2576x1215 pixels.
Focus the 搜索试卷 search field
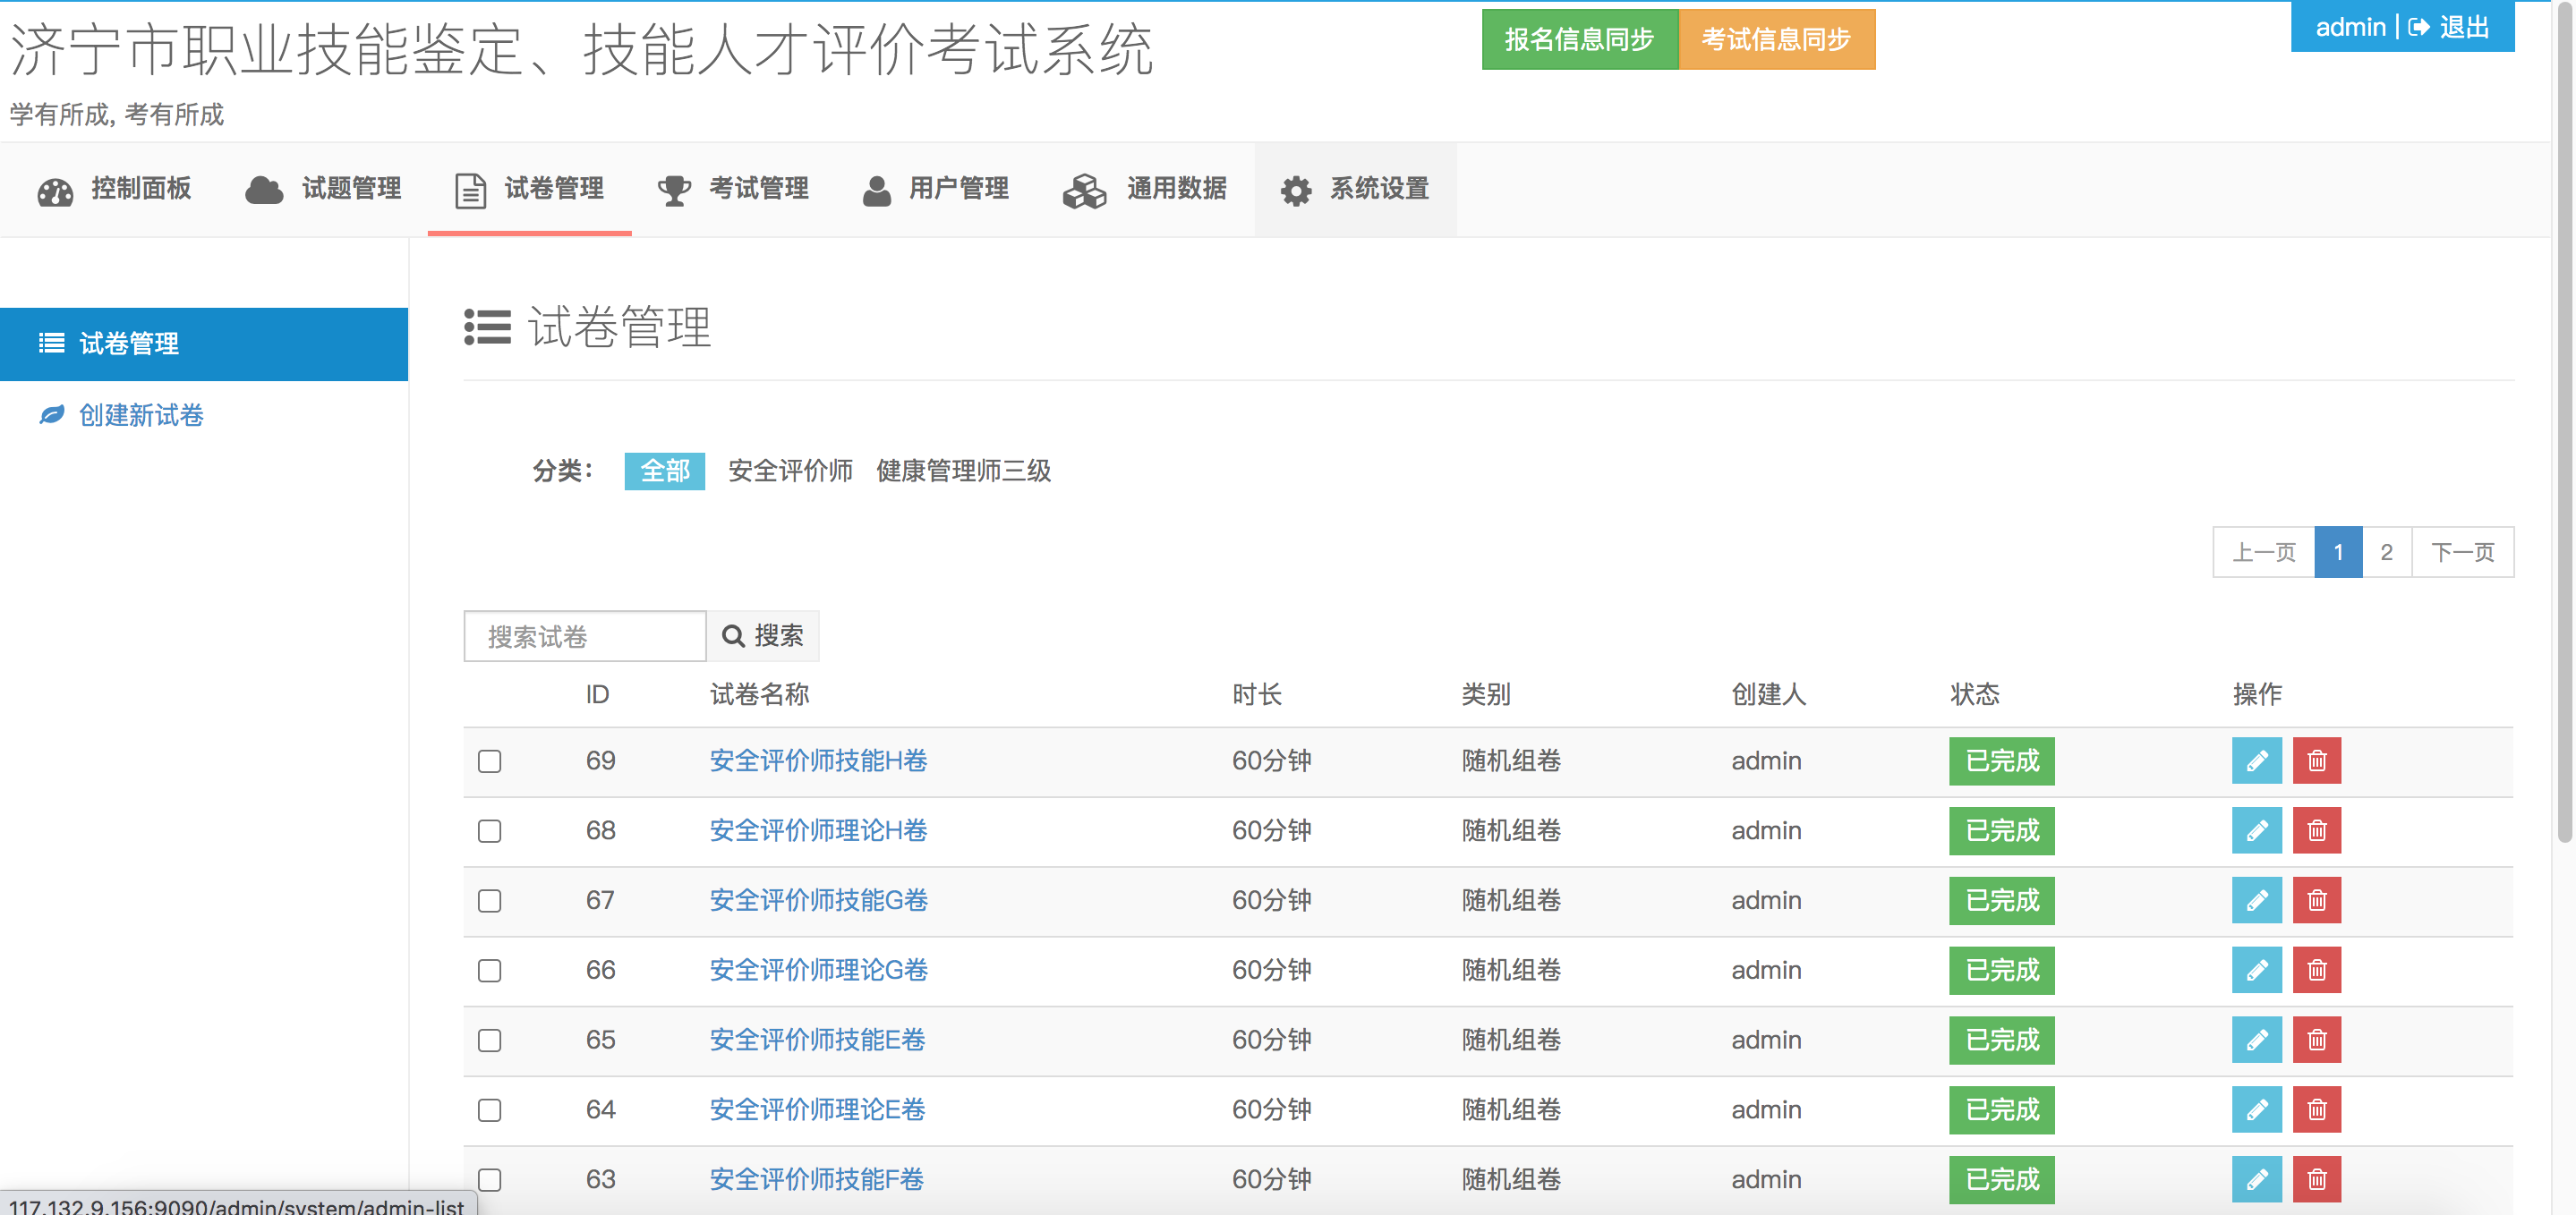click(585, 636)
